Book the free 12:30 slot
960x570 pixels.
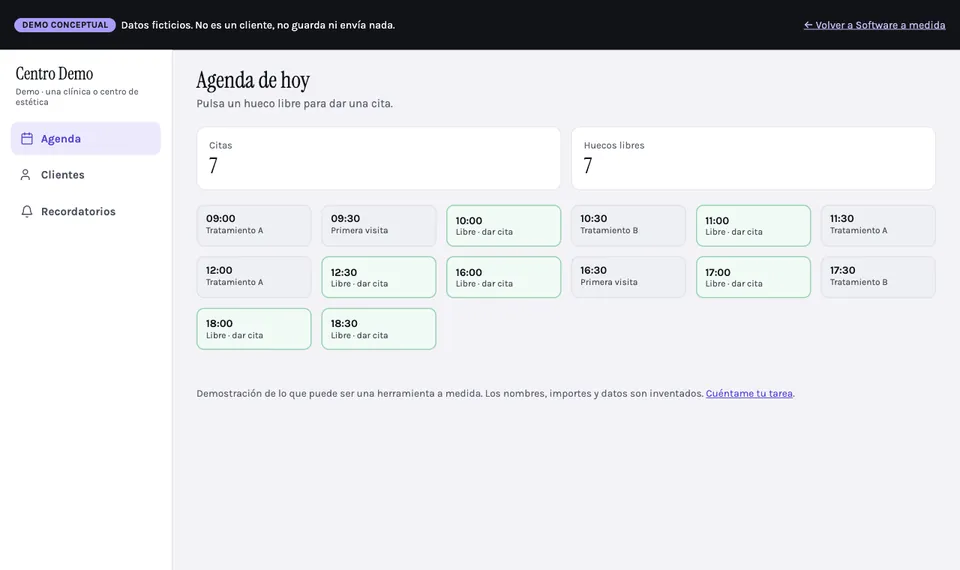click(x=378, y=277)
